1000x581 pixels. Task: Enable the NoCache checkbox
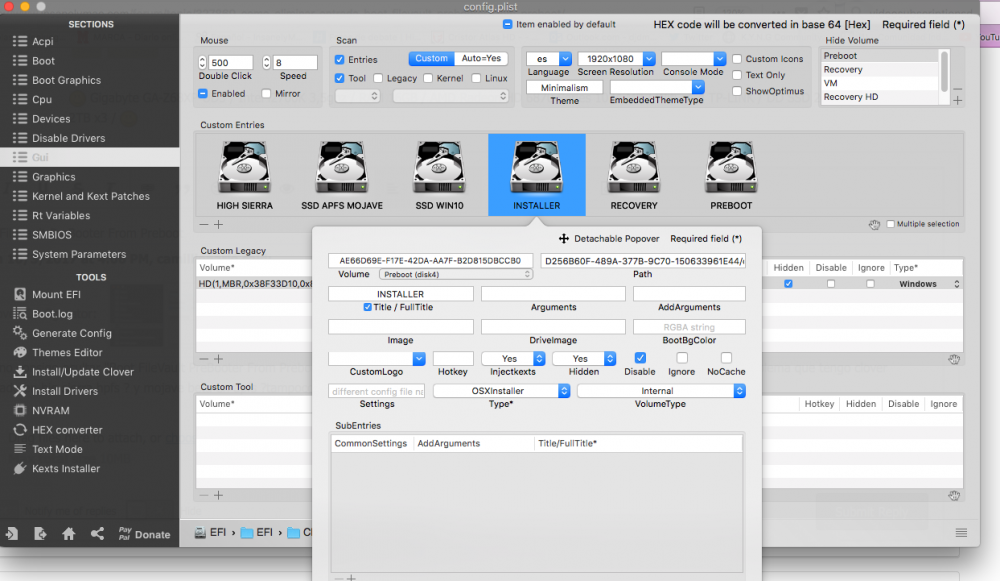click(726, 358)
